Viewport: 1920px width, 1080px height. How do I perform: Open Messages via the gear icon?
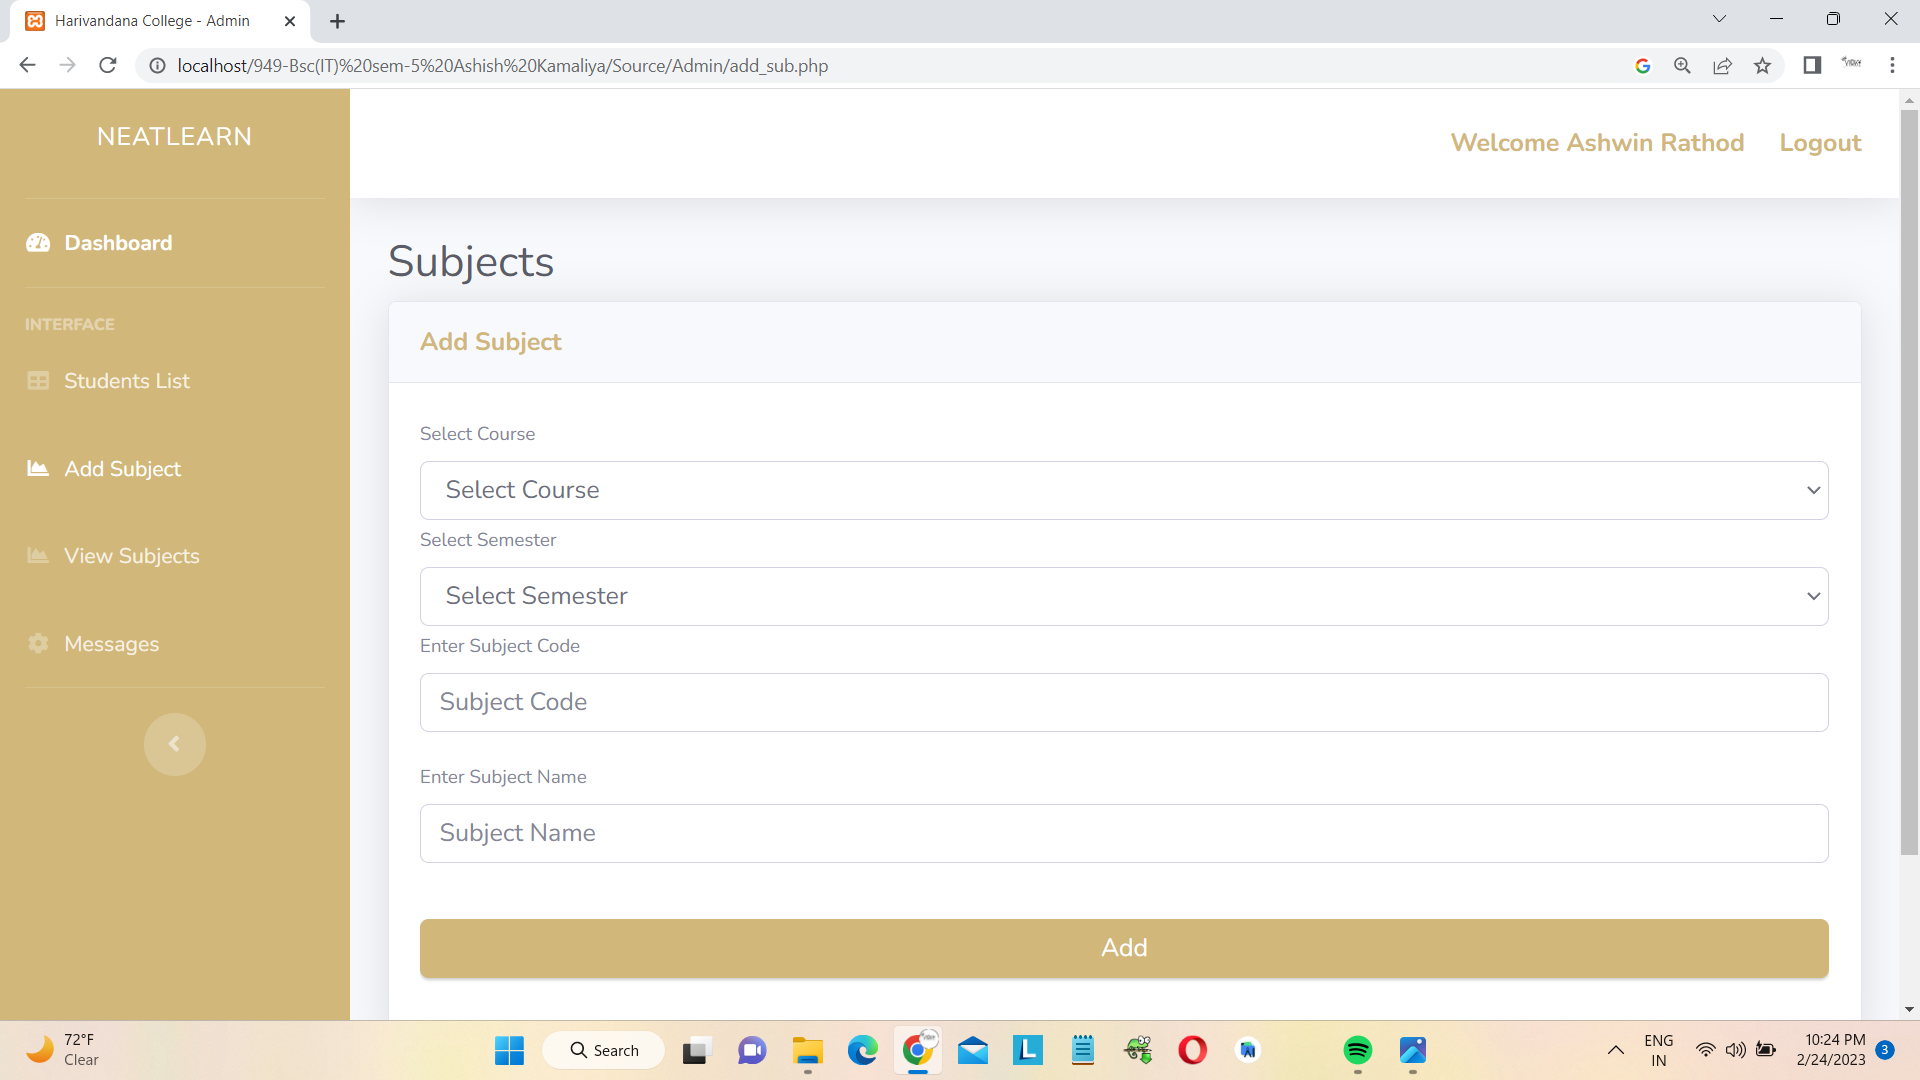[37, 644]
